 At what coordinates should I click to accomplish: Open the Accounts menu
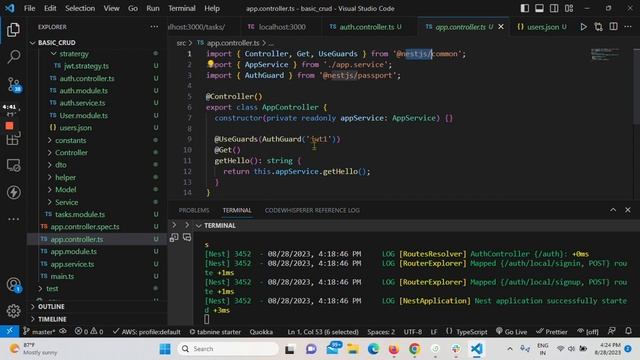coord(13,284)
